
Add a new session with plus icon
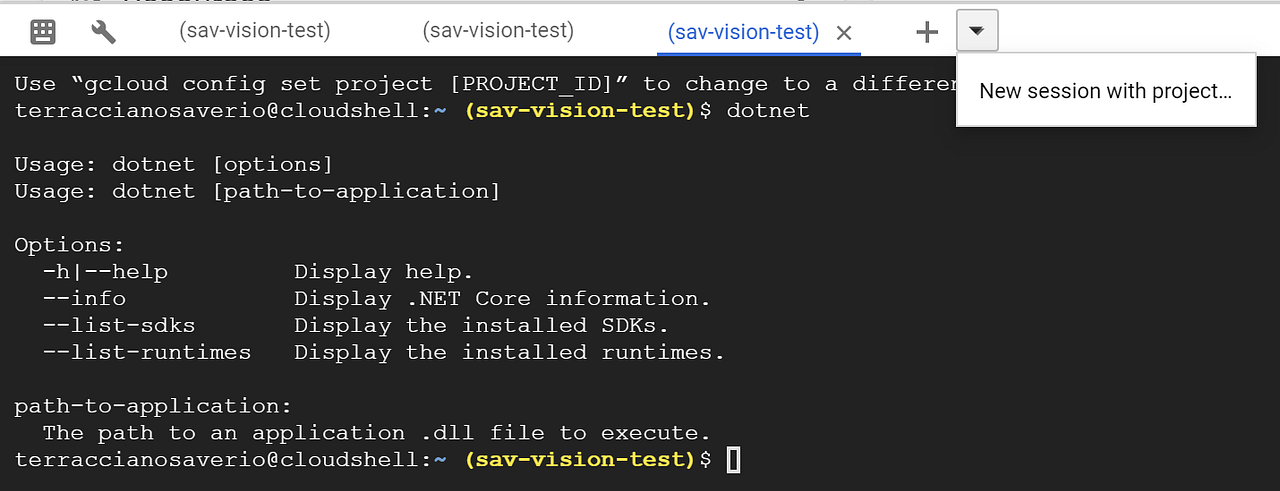(927, 32)
